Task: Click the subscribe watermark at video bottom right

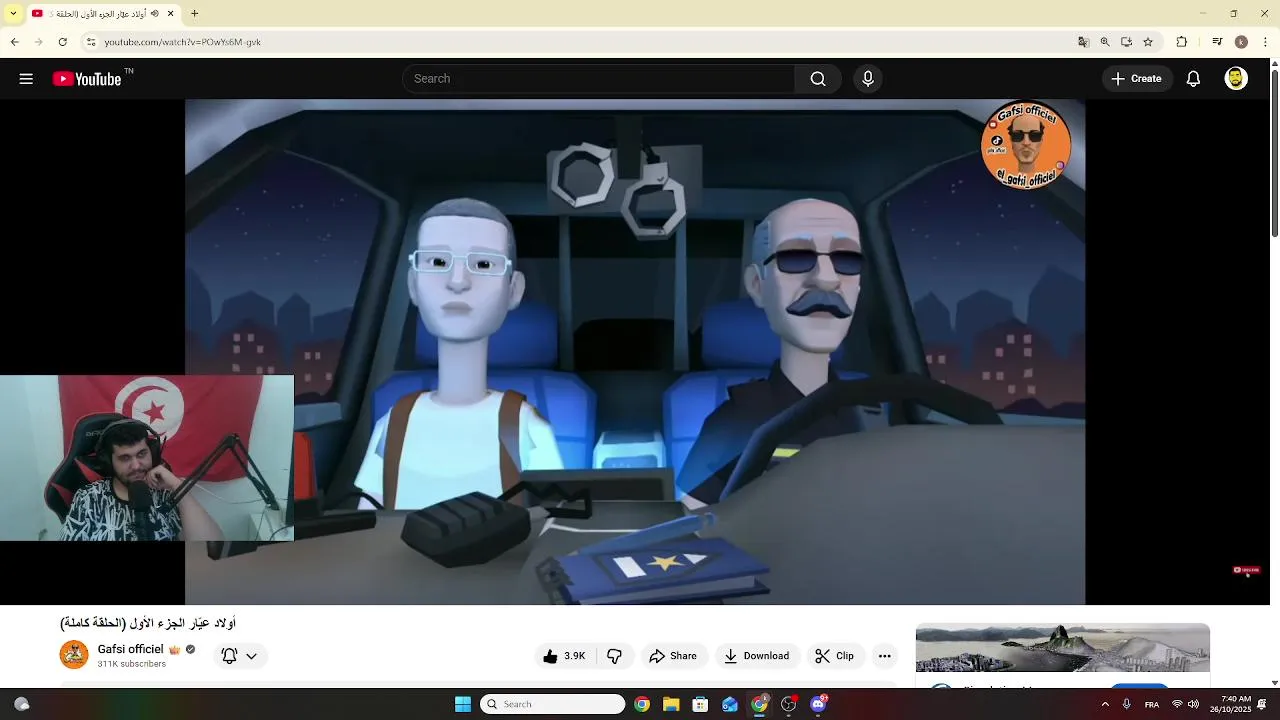Action: 1246,570
